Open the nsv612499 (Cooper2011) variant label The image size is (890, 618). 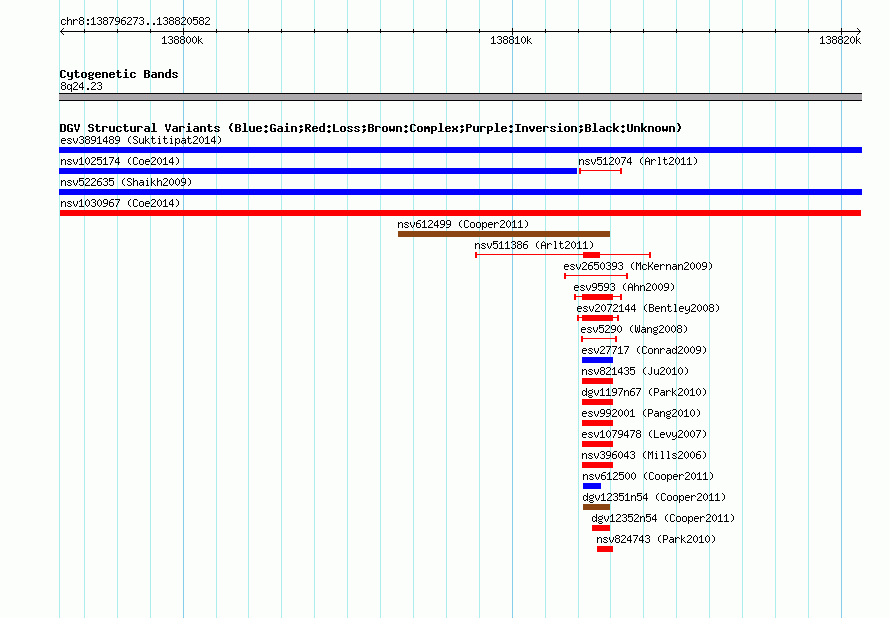(463, 224)
